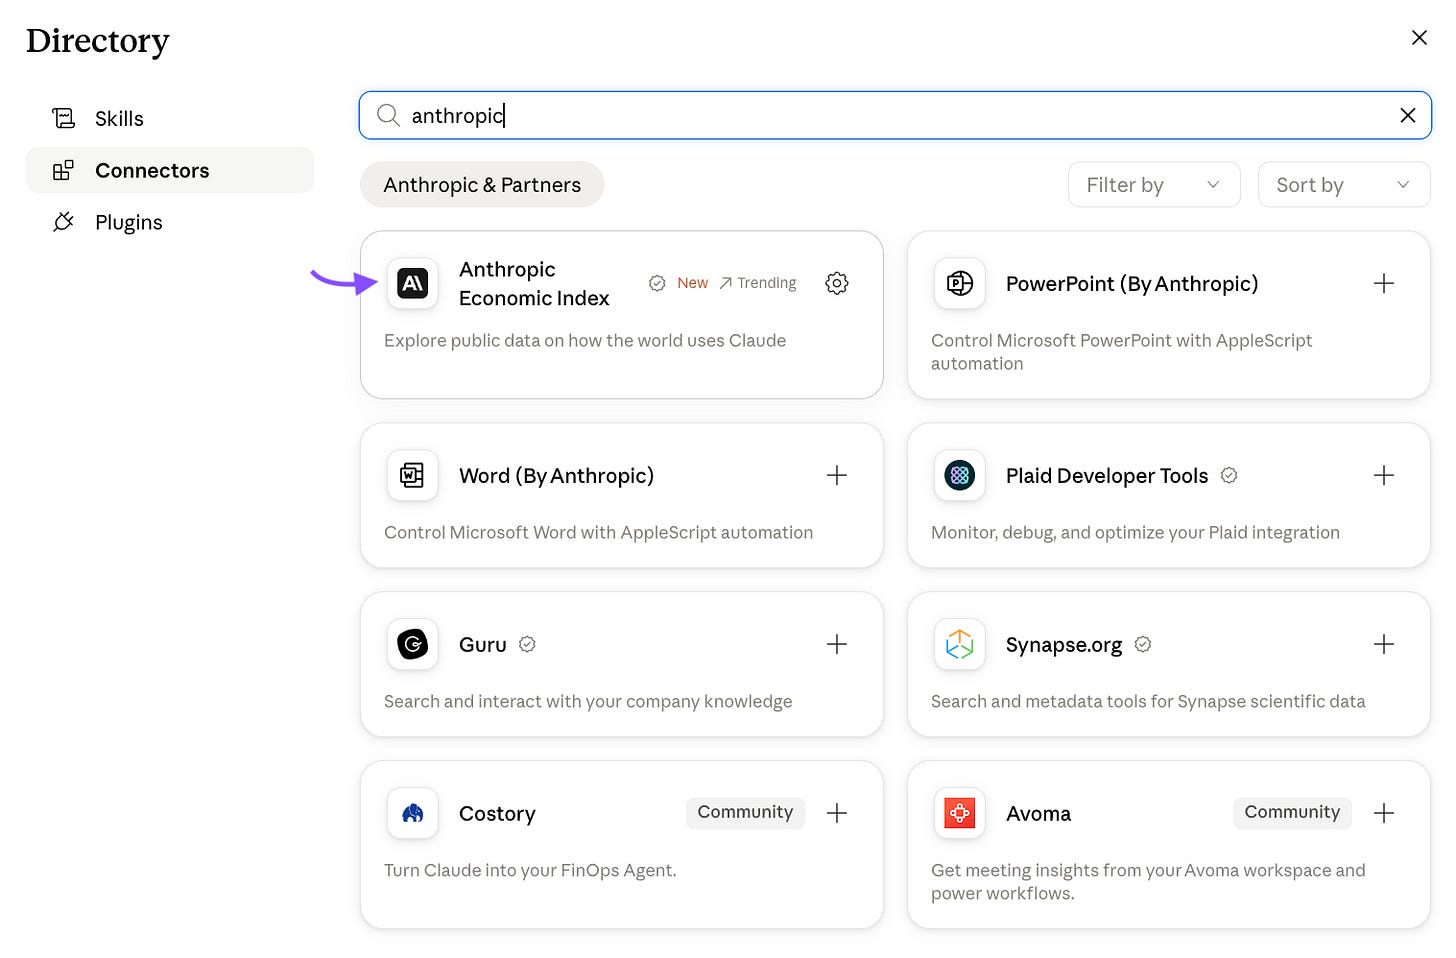The height and width of the screenshot is (958, 1456).
Task: Click the Trending arrow label
Action: click(x=758, y=283)
